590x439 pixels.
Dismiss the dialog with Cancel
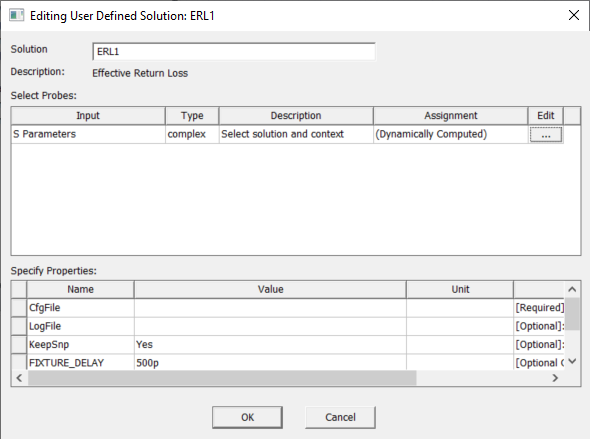[340, 417]
